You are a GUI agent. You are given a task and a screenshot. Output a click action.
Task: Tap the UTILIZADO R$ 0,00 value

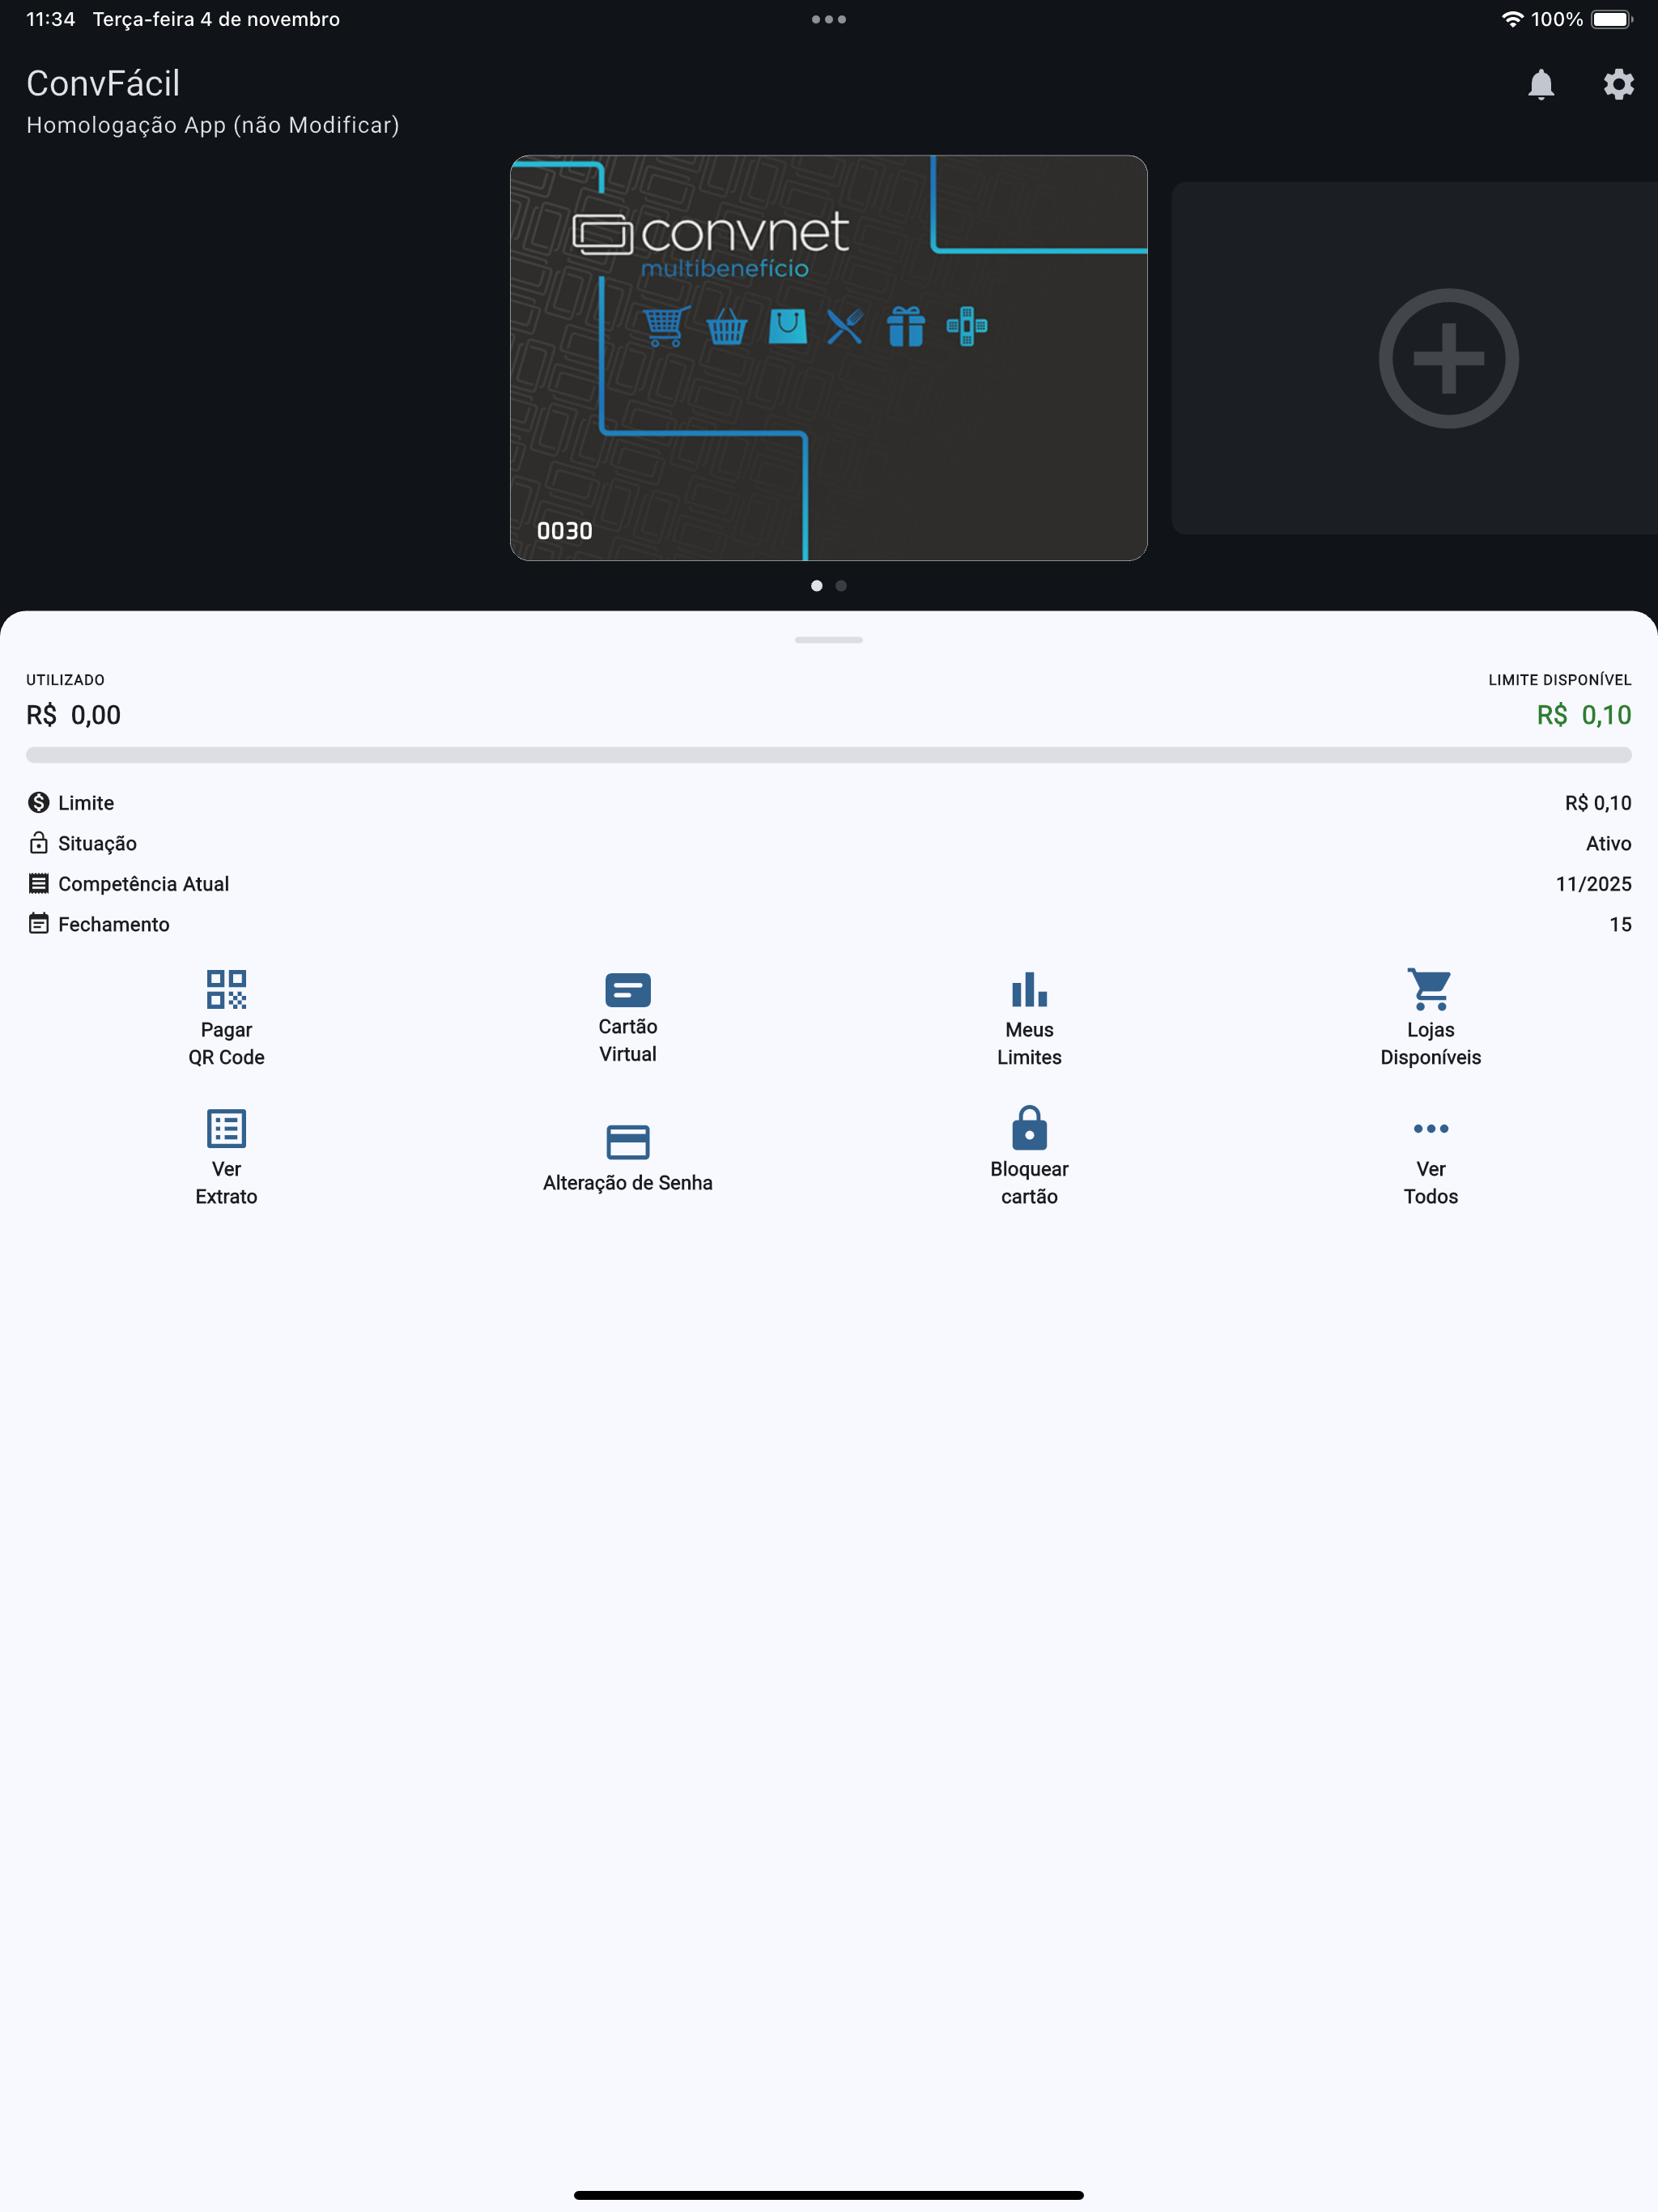[x=73, y=715]
